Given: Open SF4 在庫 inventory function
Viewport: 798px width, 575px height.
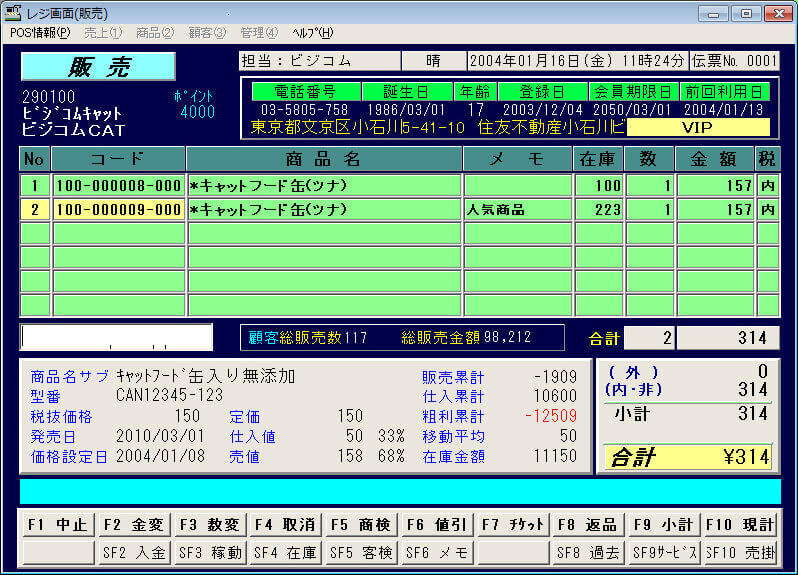Looking at the screenshot, I should tap(286, 552).
